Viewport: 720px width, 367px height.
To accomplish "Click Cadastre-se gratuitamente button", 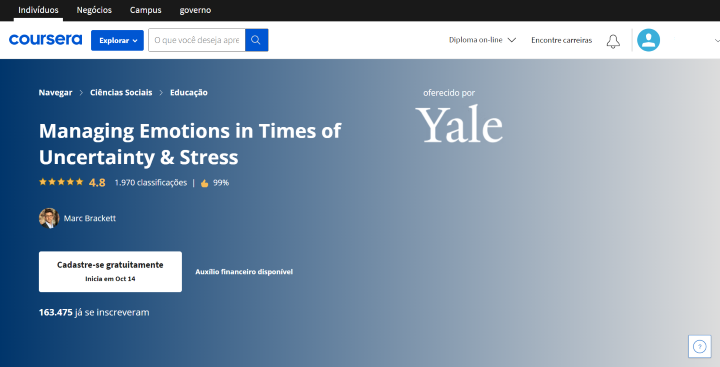I will coord(110,271).
